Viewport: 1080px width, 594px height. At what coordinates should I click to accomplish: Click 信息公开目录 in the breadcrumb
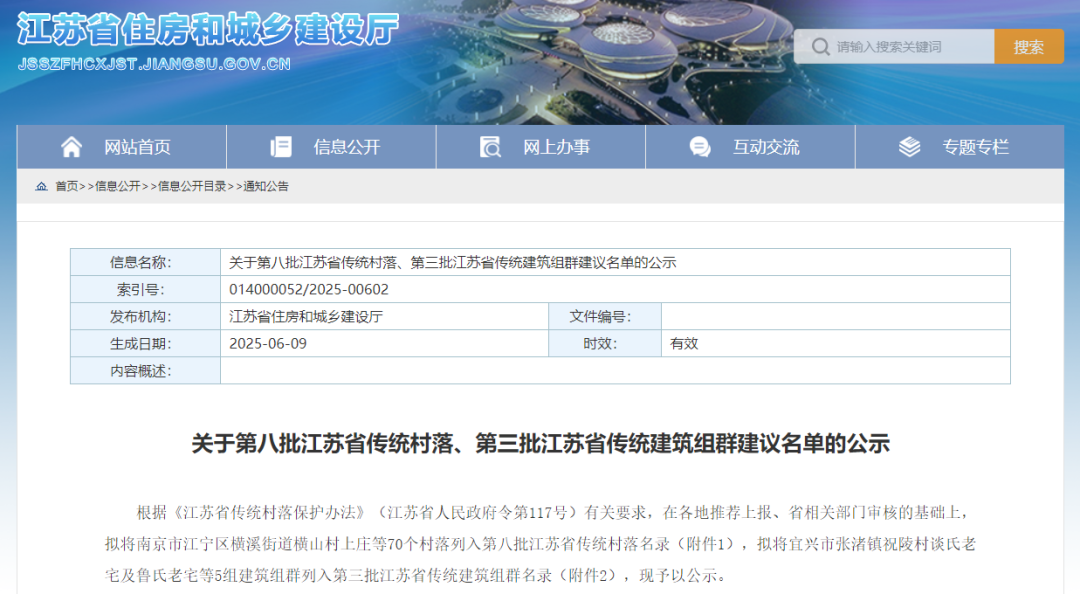192,186
